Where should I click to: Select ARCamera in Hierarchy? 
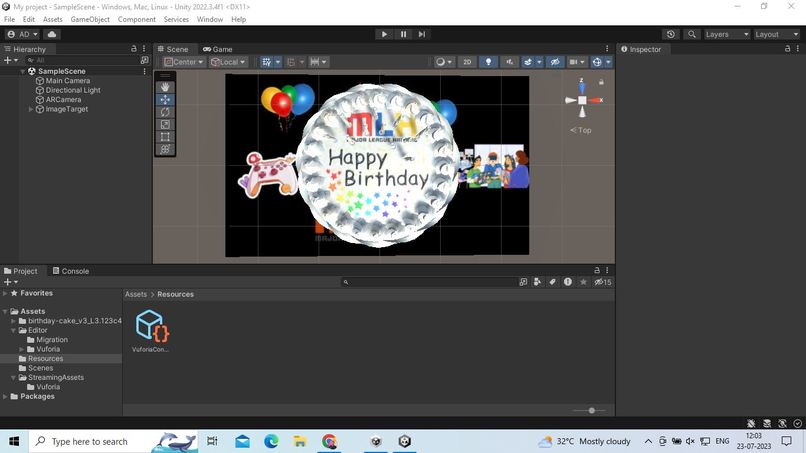[x=63, y=100]
